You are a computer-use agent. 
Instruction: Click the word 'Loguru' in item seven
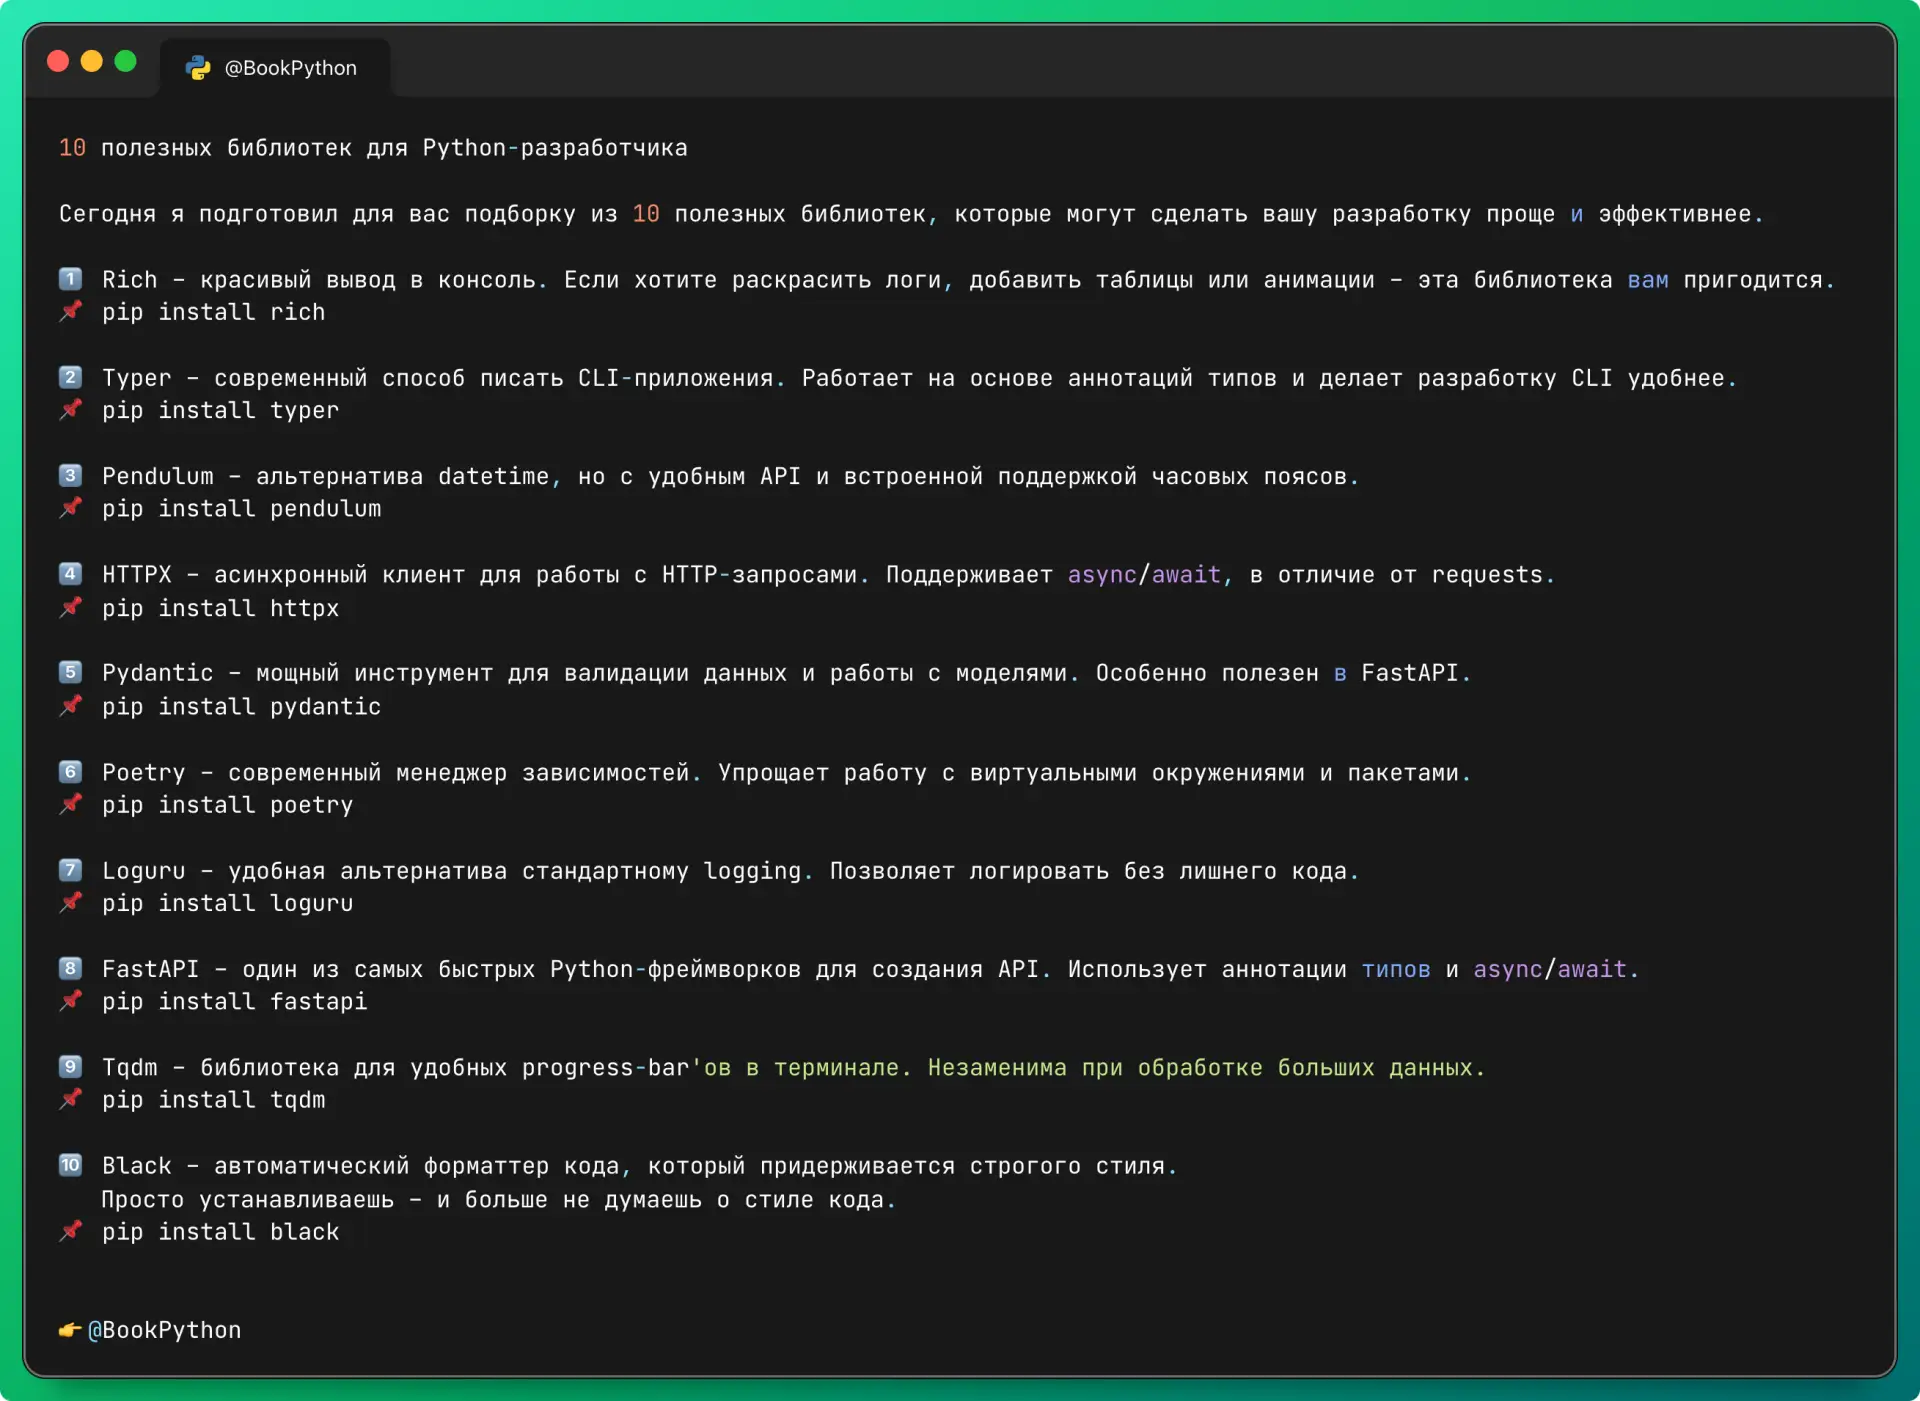coord(144,871)
